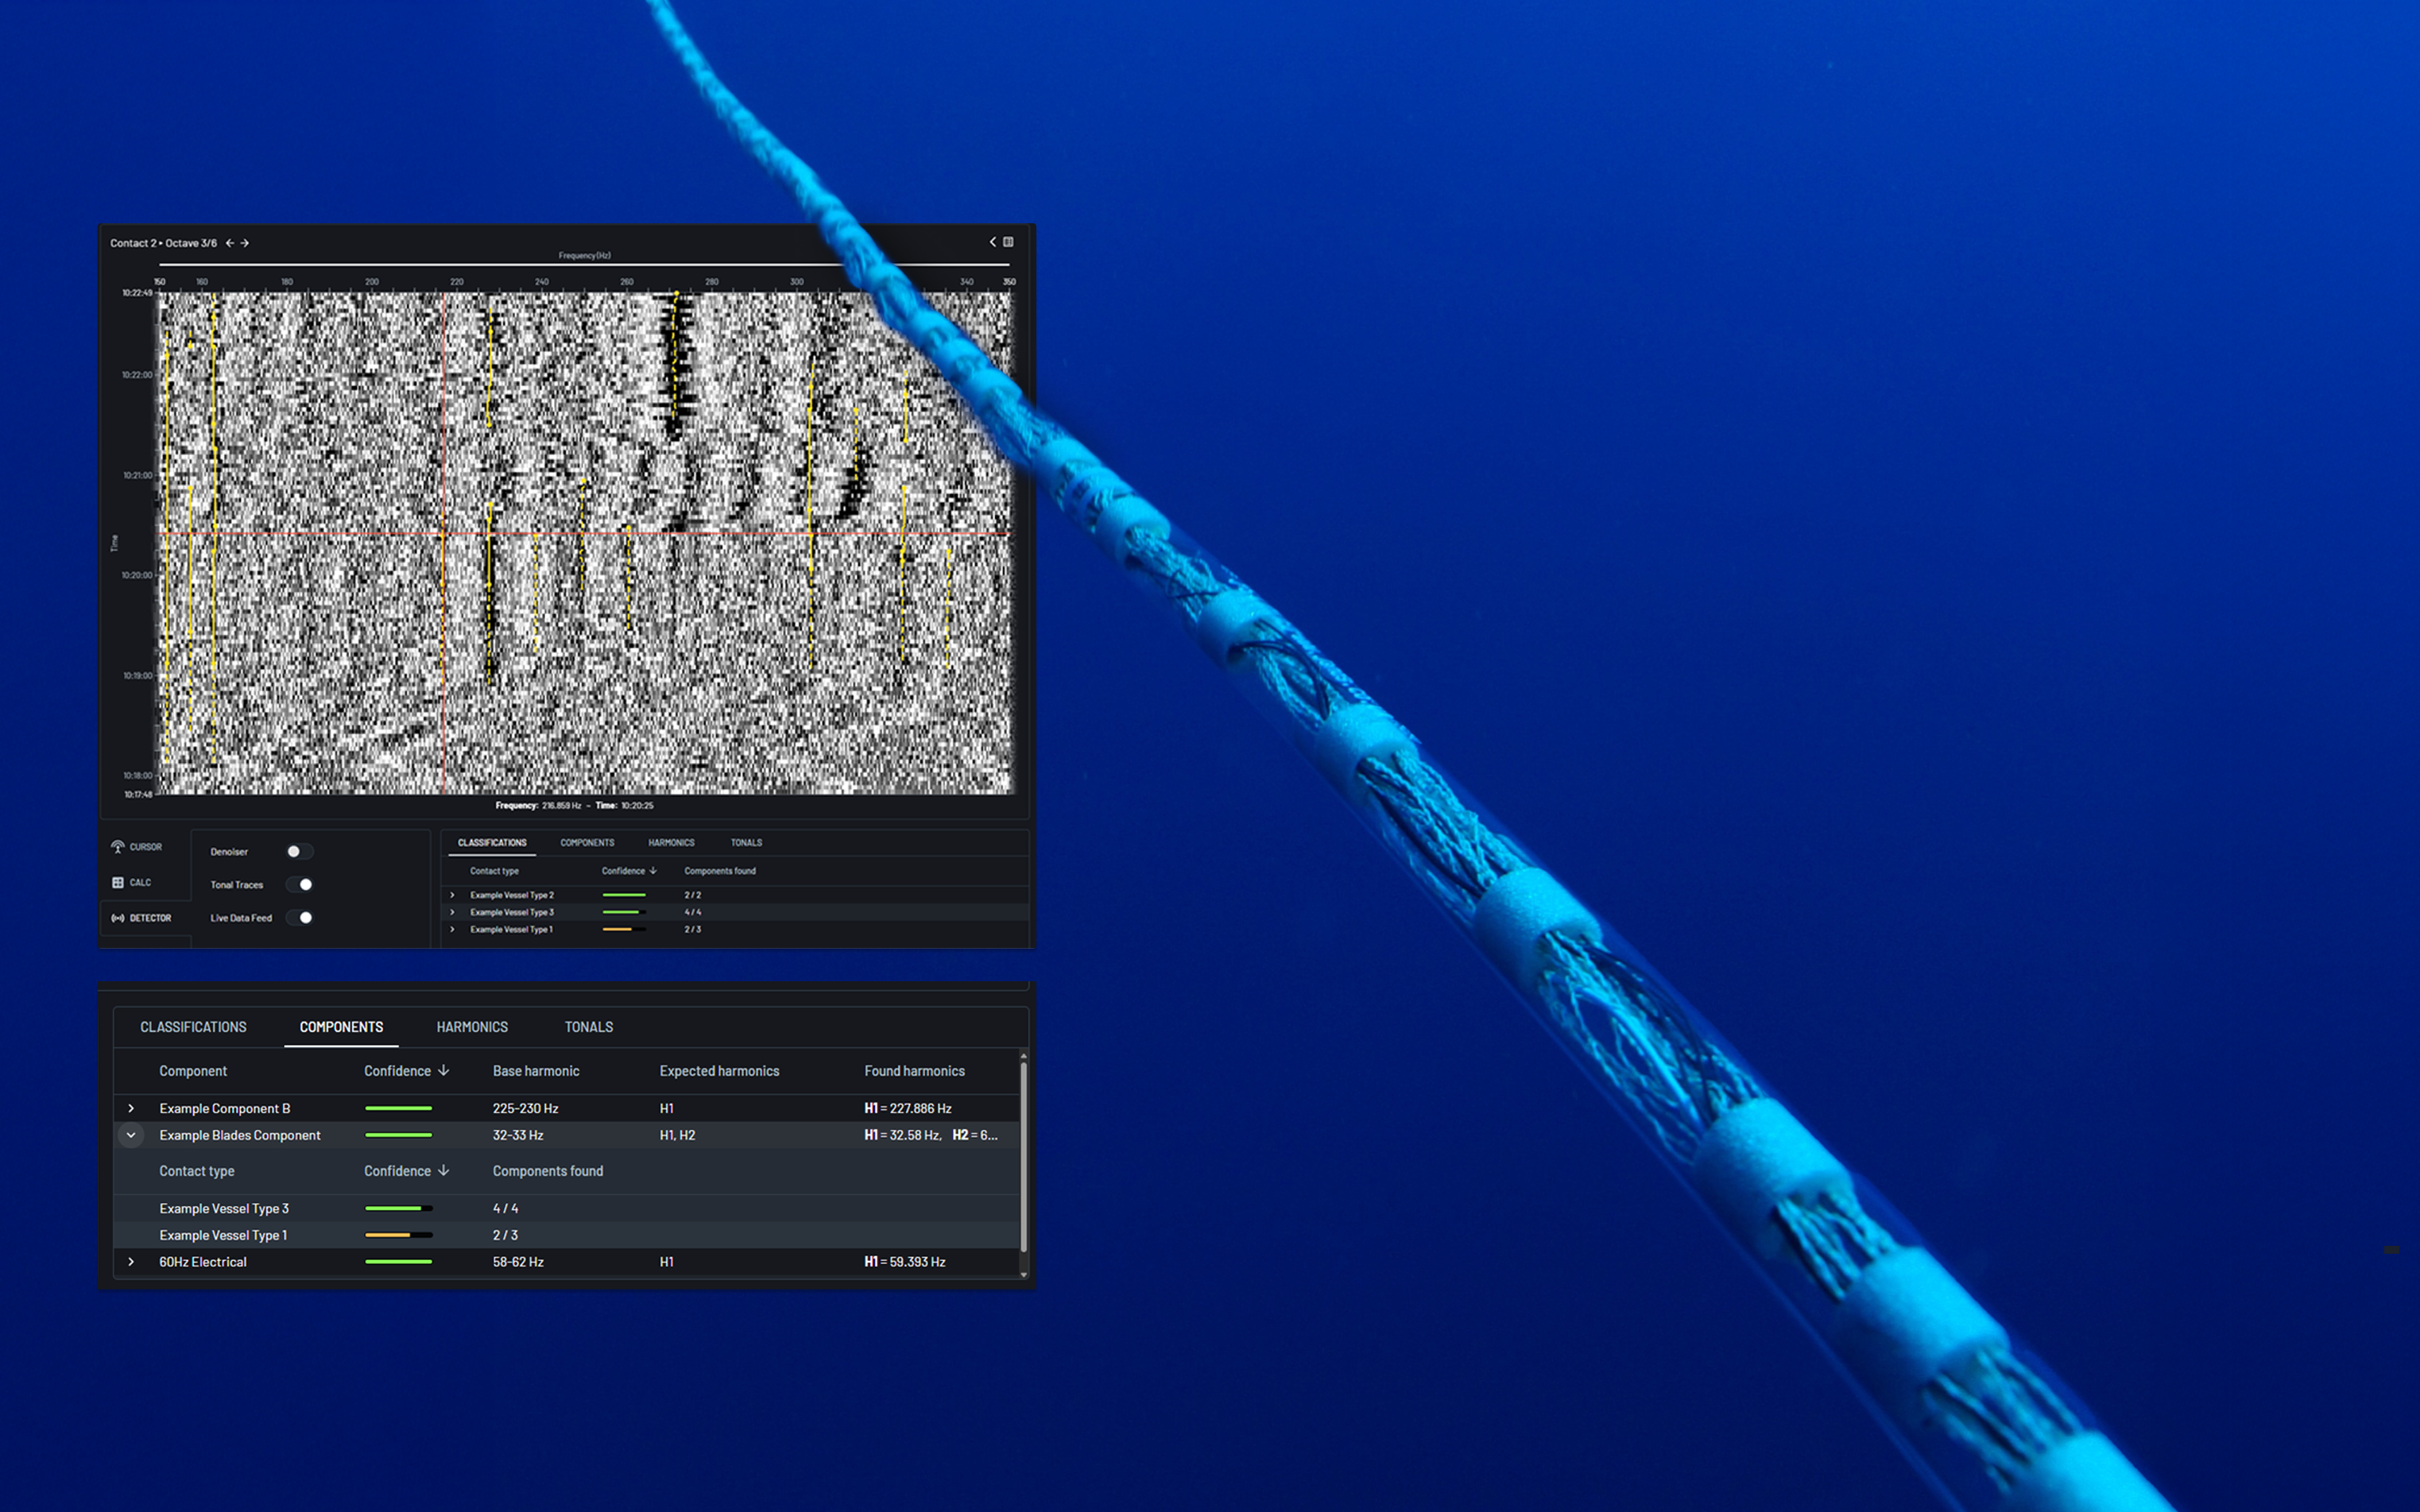
Task: Switch to the Harmonics tab
Action: coord(472,1027)
